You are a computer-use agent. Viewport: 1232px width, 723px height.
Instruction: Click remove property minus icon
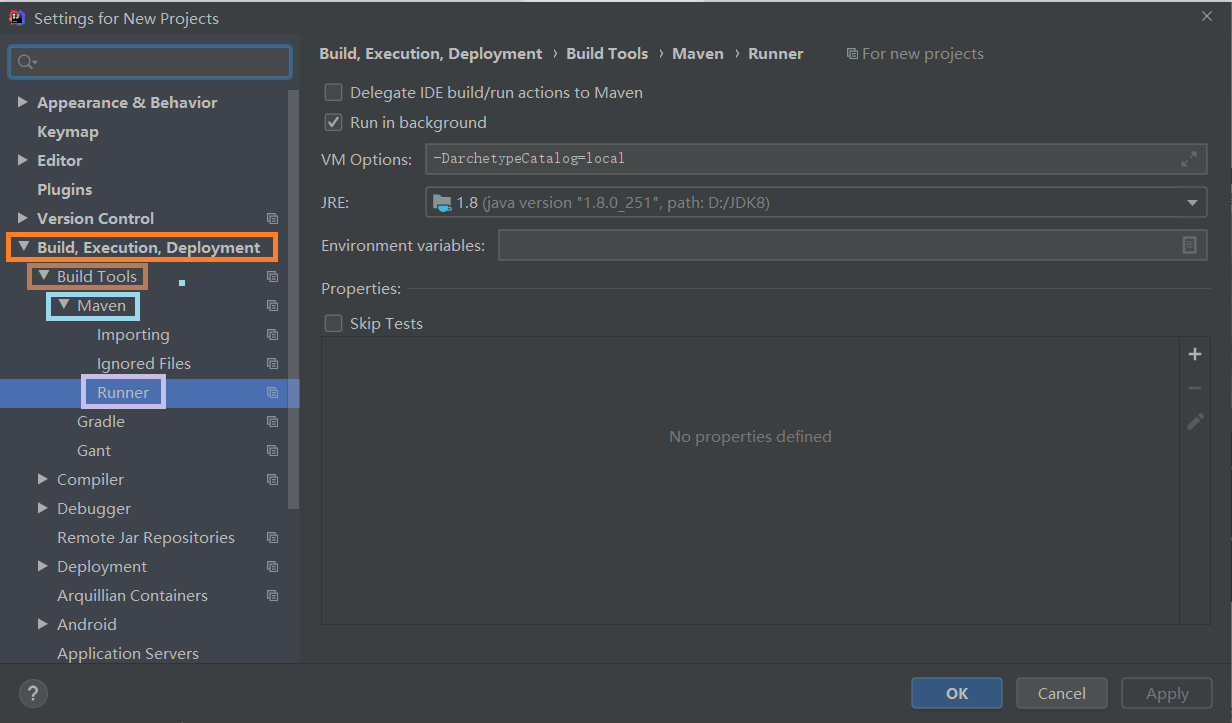[x=1194, y=388]
